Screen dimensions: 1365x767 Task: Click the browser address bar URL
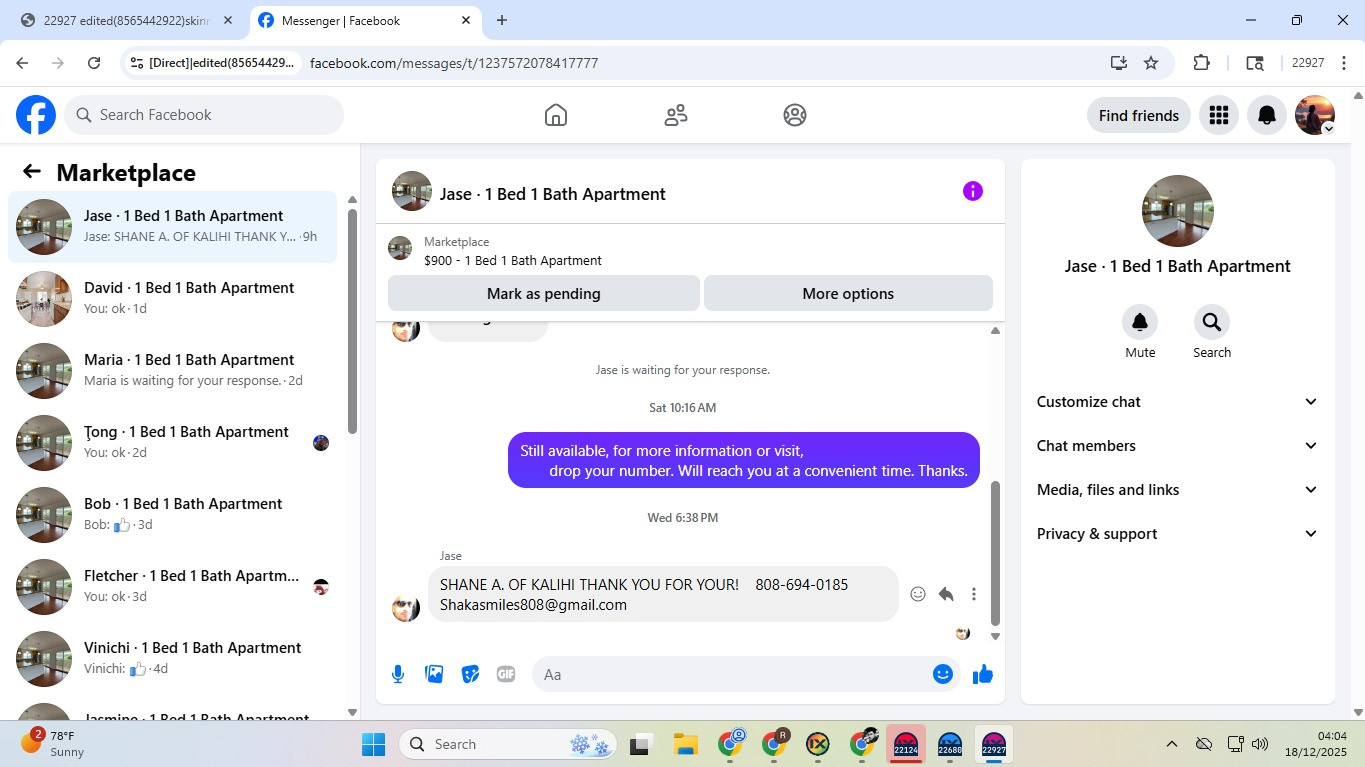454,63
